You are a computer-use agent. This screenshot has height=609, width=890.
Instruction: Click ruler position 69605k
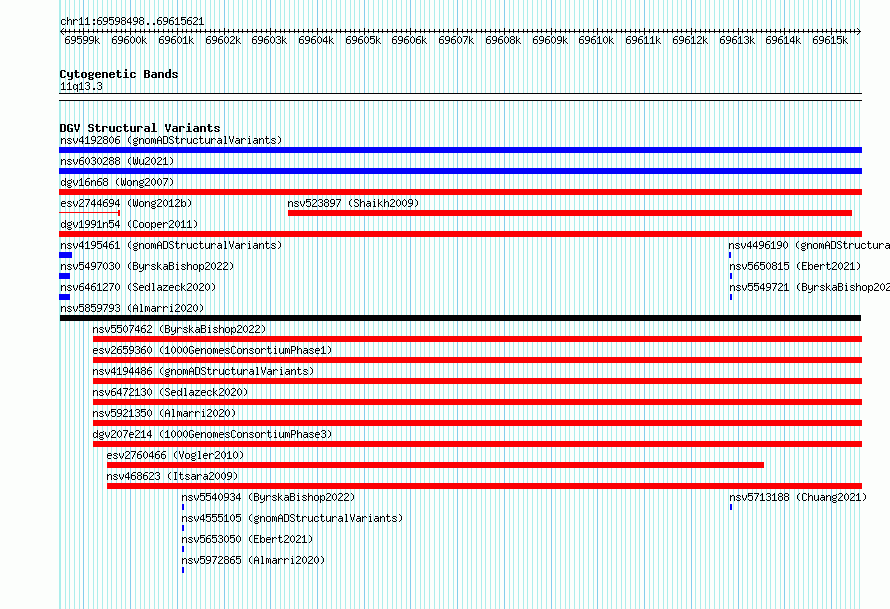363,40
